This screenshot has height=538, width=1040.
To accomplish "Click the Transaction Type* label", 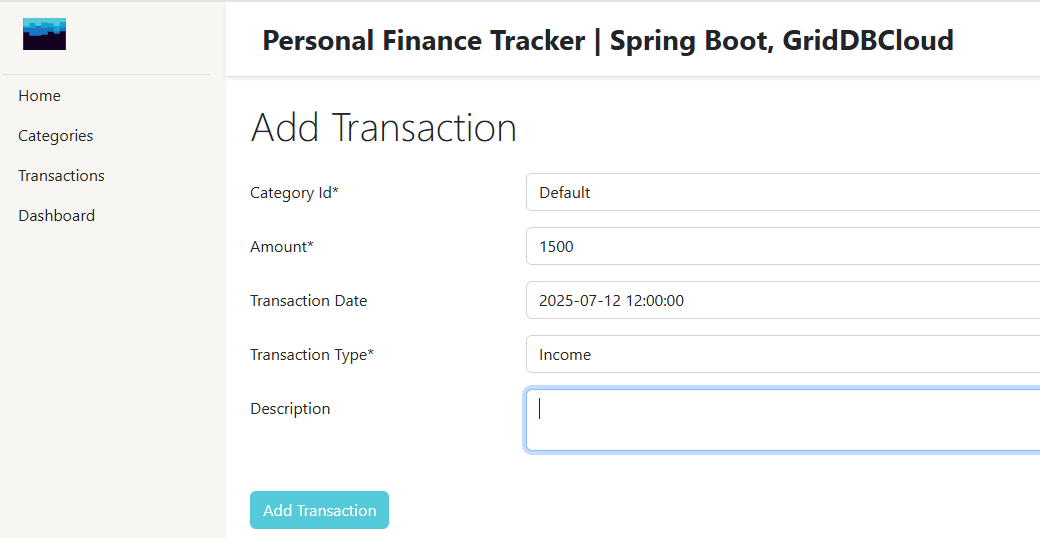I will coord(312,355).
